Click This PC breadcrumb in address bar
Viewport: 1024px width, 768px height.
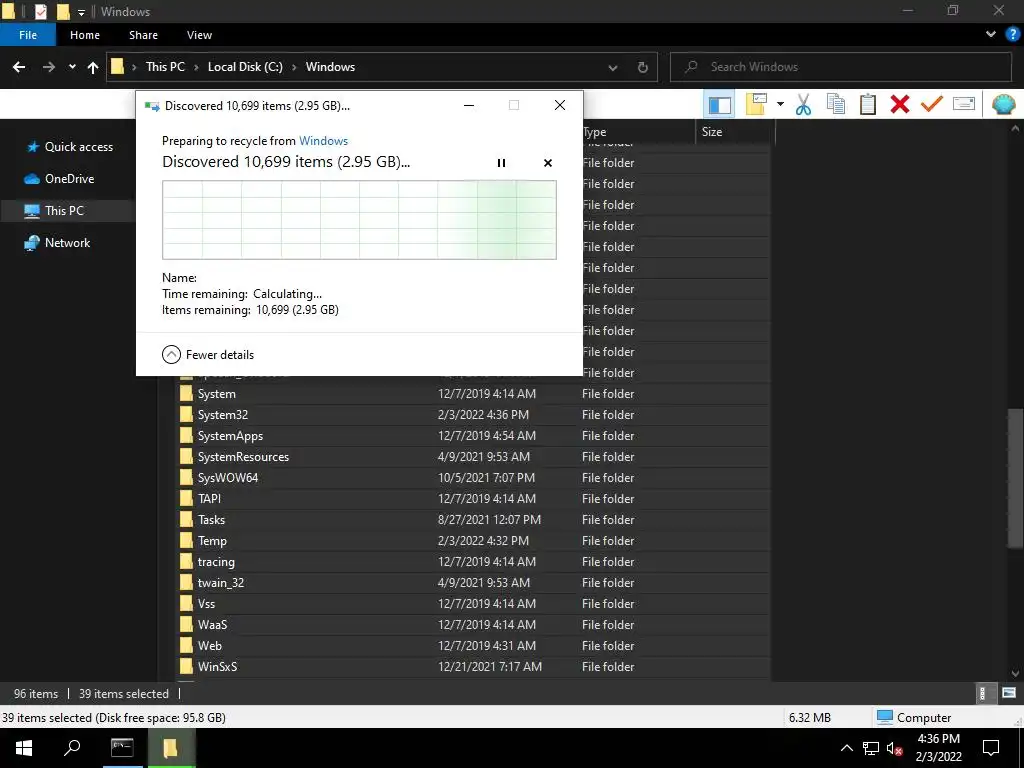pos(165,67)
